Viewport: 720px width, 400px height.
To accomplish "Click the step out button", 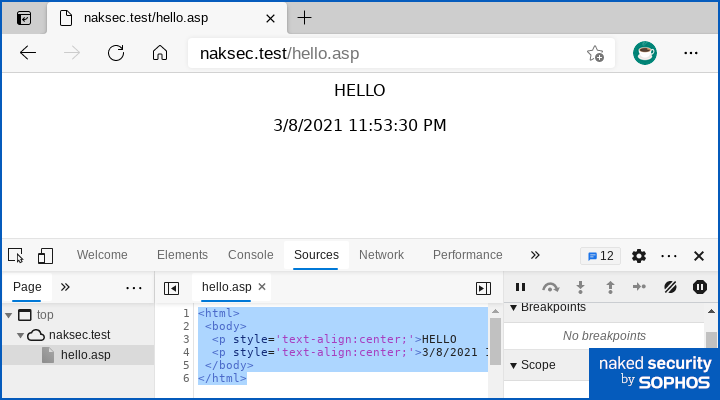I will (x=609, y=287).
